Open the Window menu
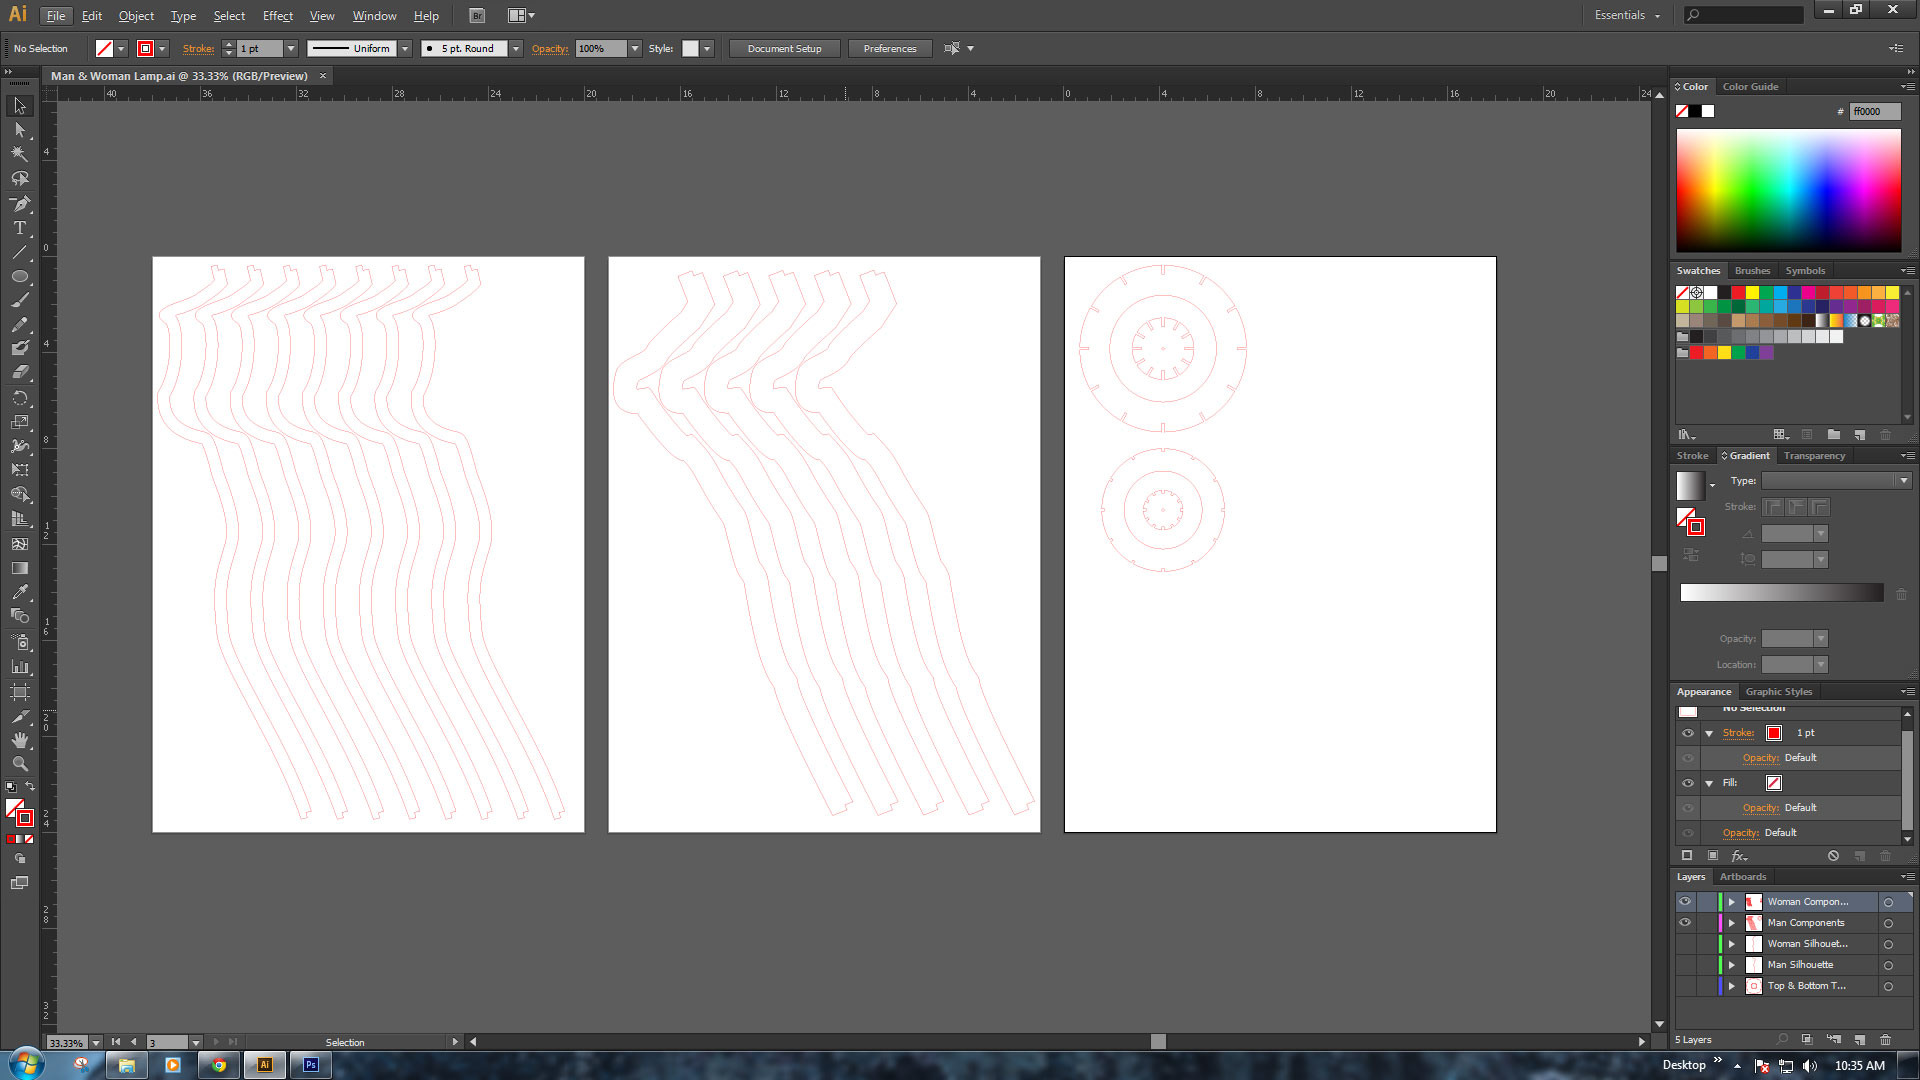 [374, 16]
